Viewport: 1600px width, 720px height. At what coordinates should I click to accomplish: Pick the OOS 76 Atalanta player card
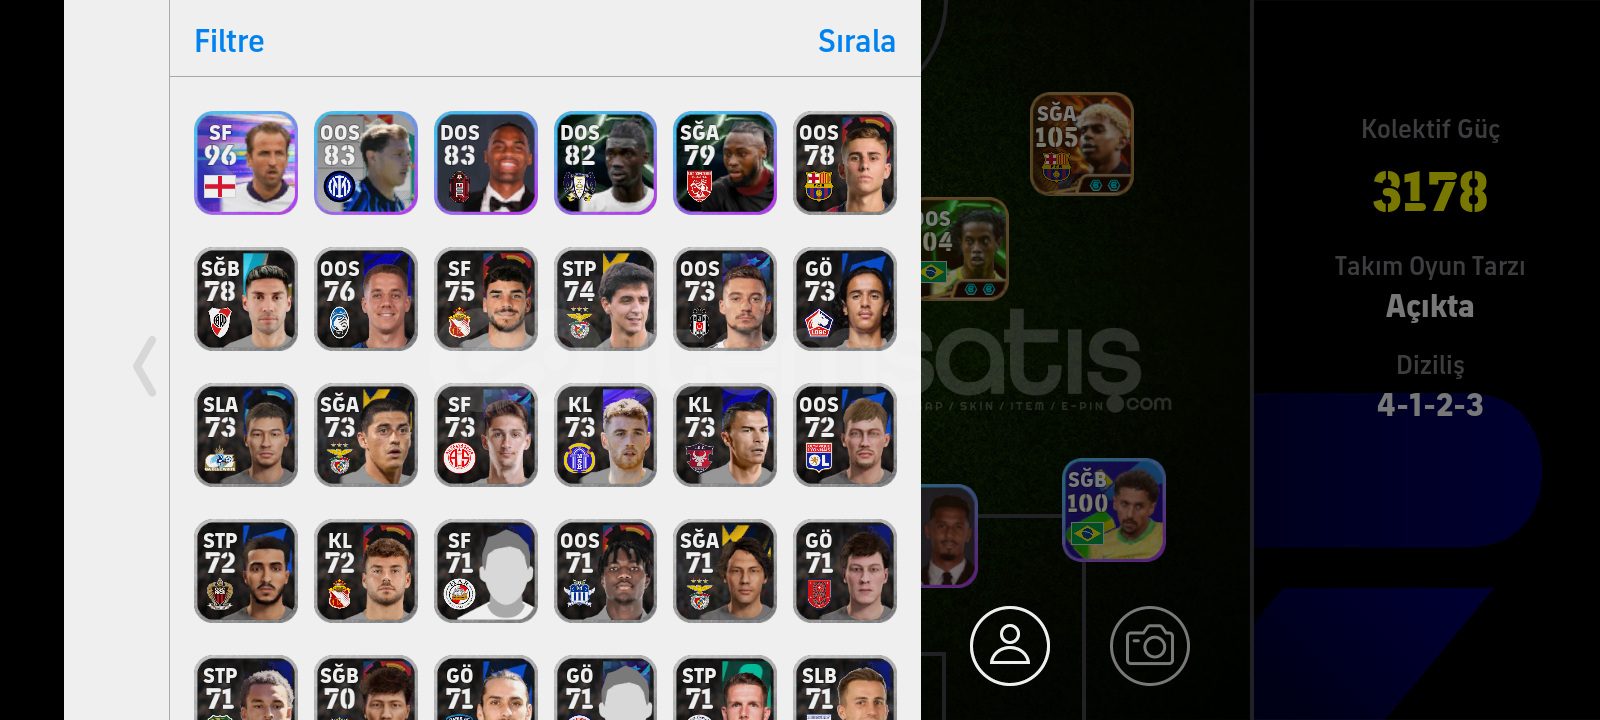click(x=366, y=299)
